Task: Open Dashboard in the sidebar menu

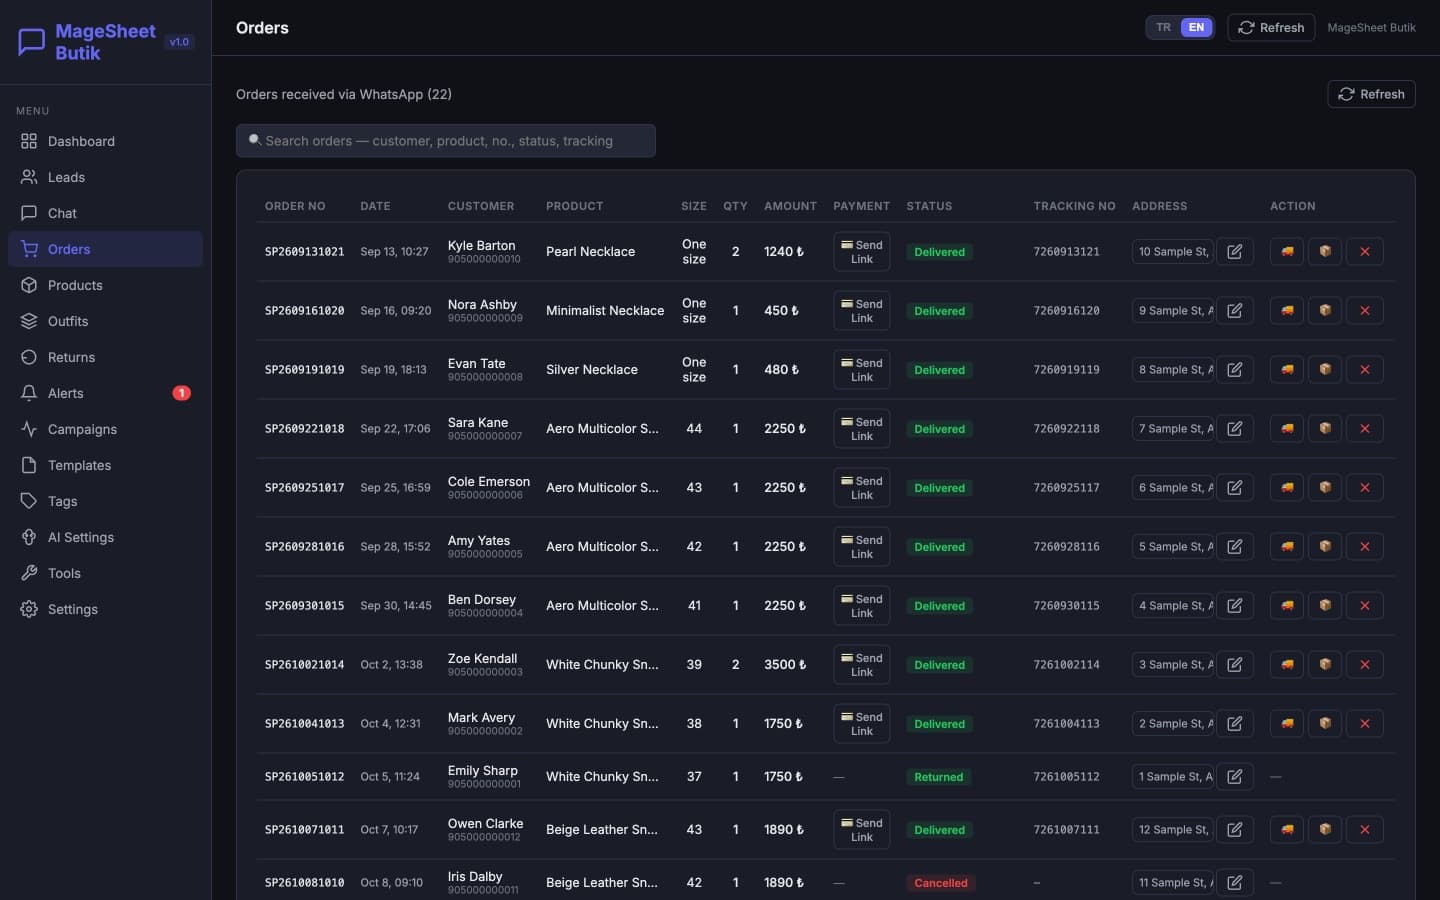Action: [105, 141]
